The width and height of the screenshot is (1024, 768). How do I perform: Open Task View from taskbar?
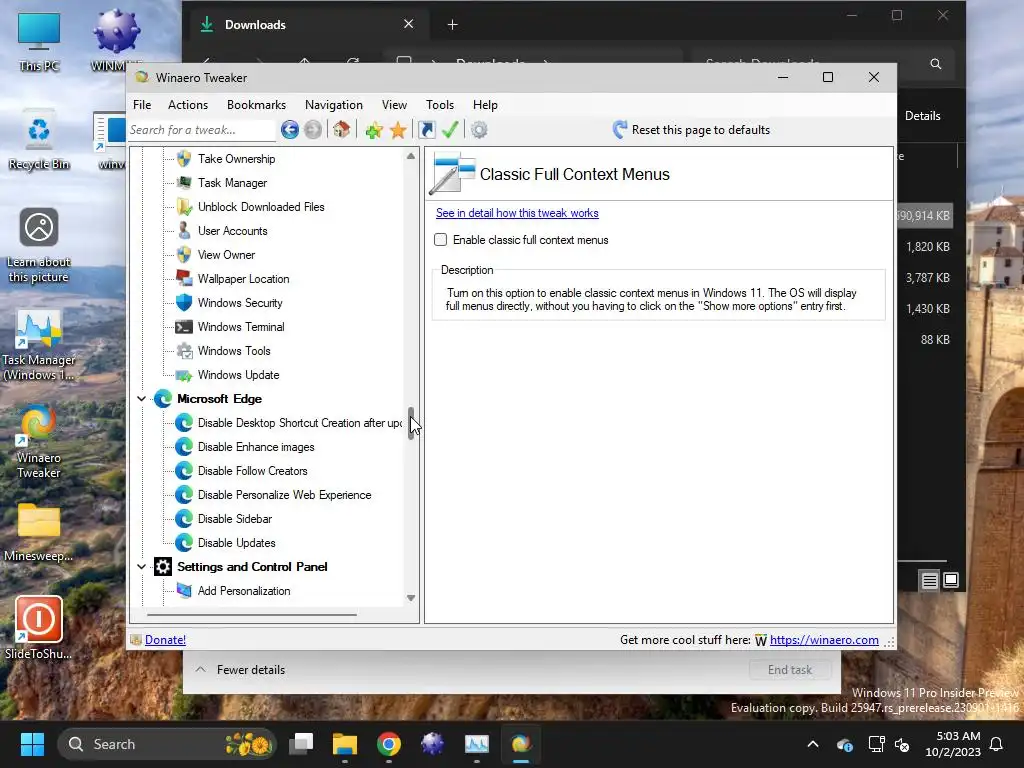(301, 744)
